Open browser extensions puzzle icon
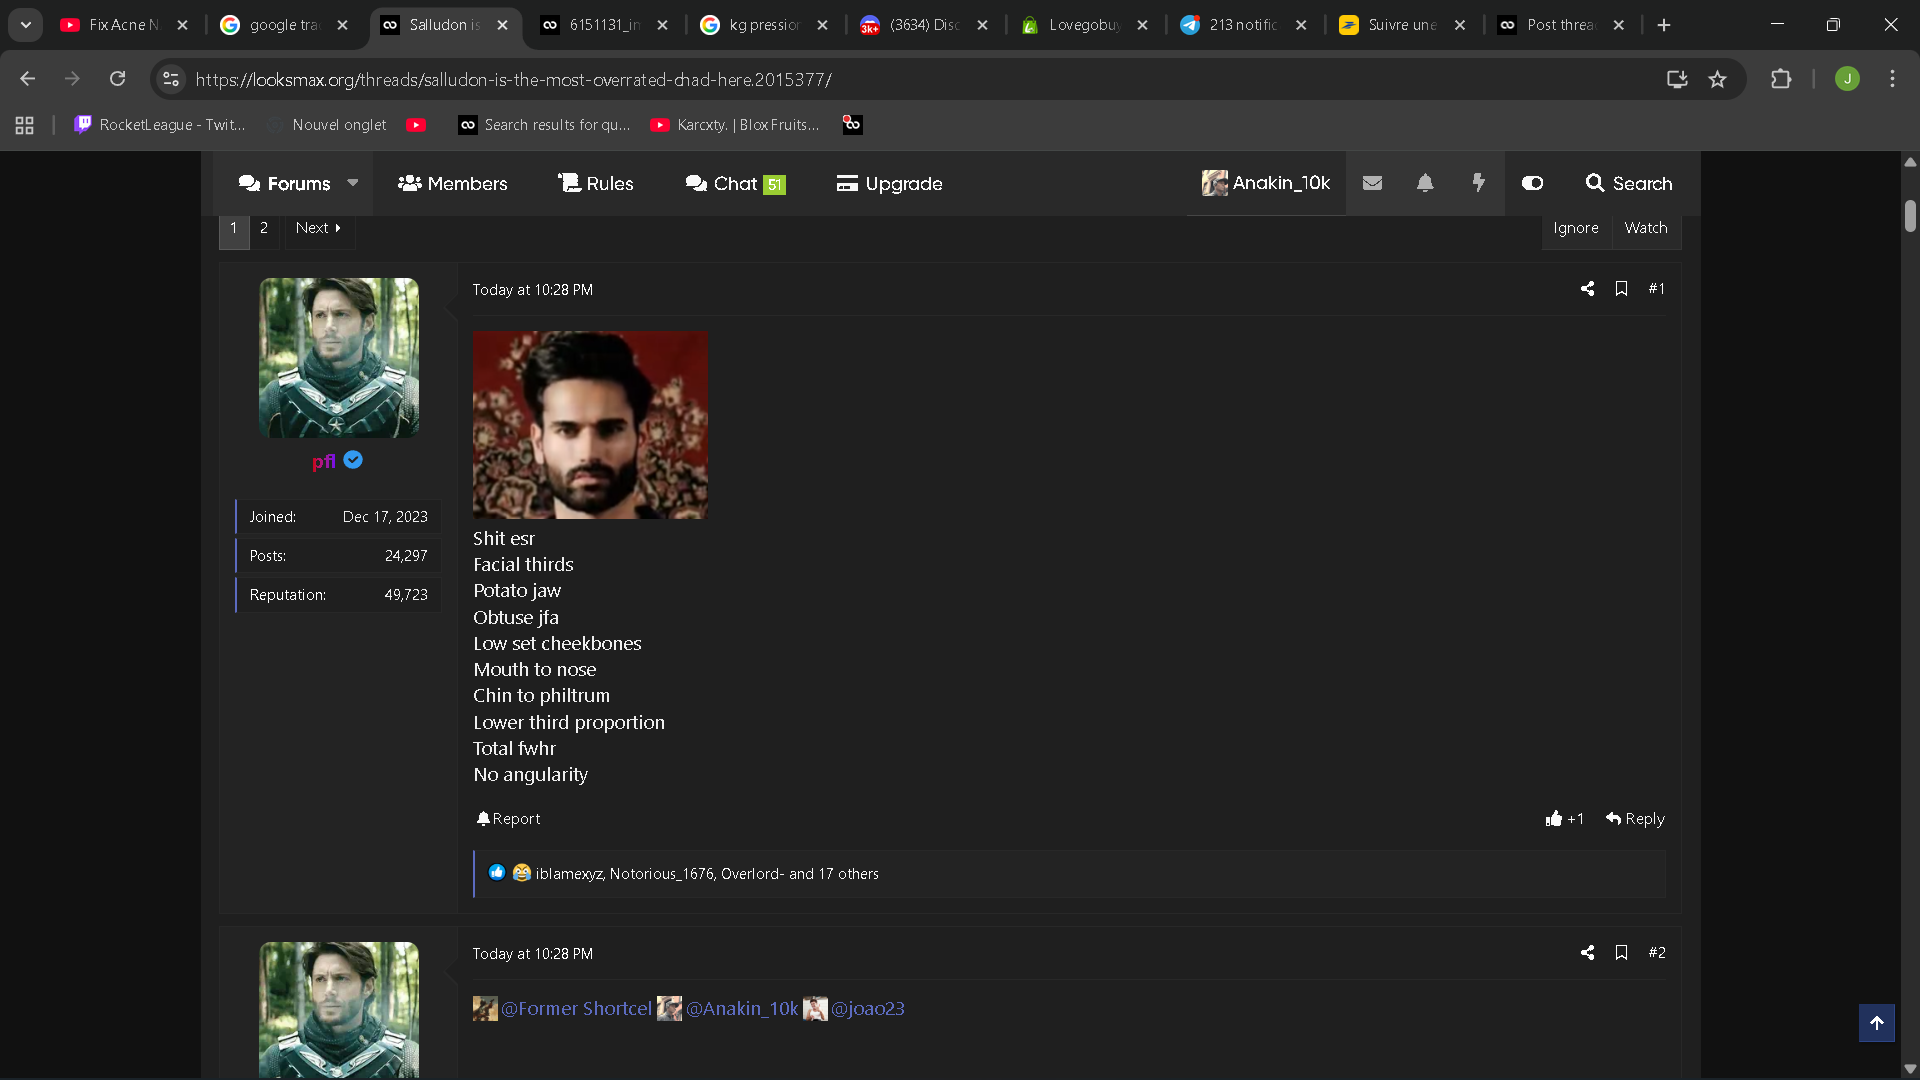This screenshot has height=1080, width=1920. pyautogui.click(x=1781, y=79)
